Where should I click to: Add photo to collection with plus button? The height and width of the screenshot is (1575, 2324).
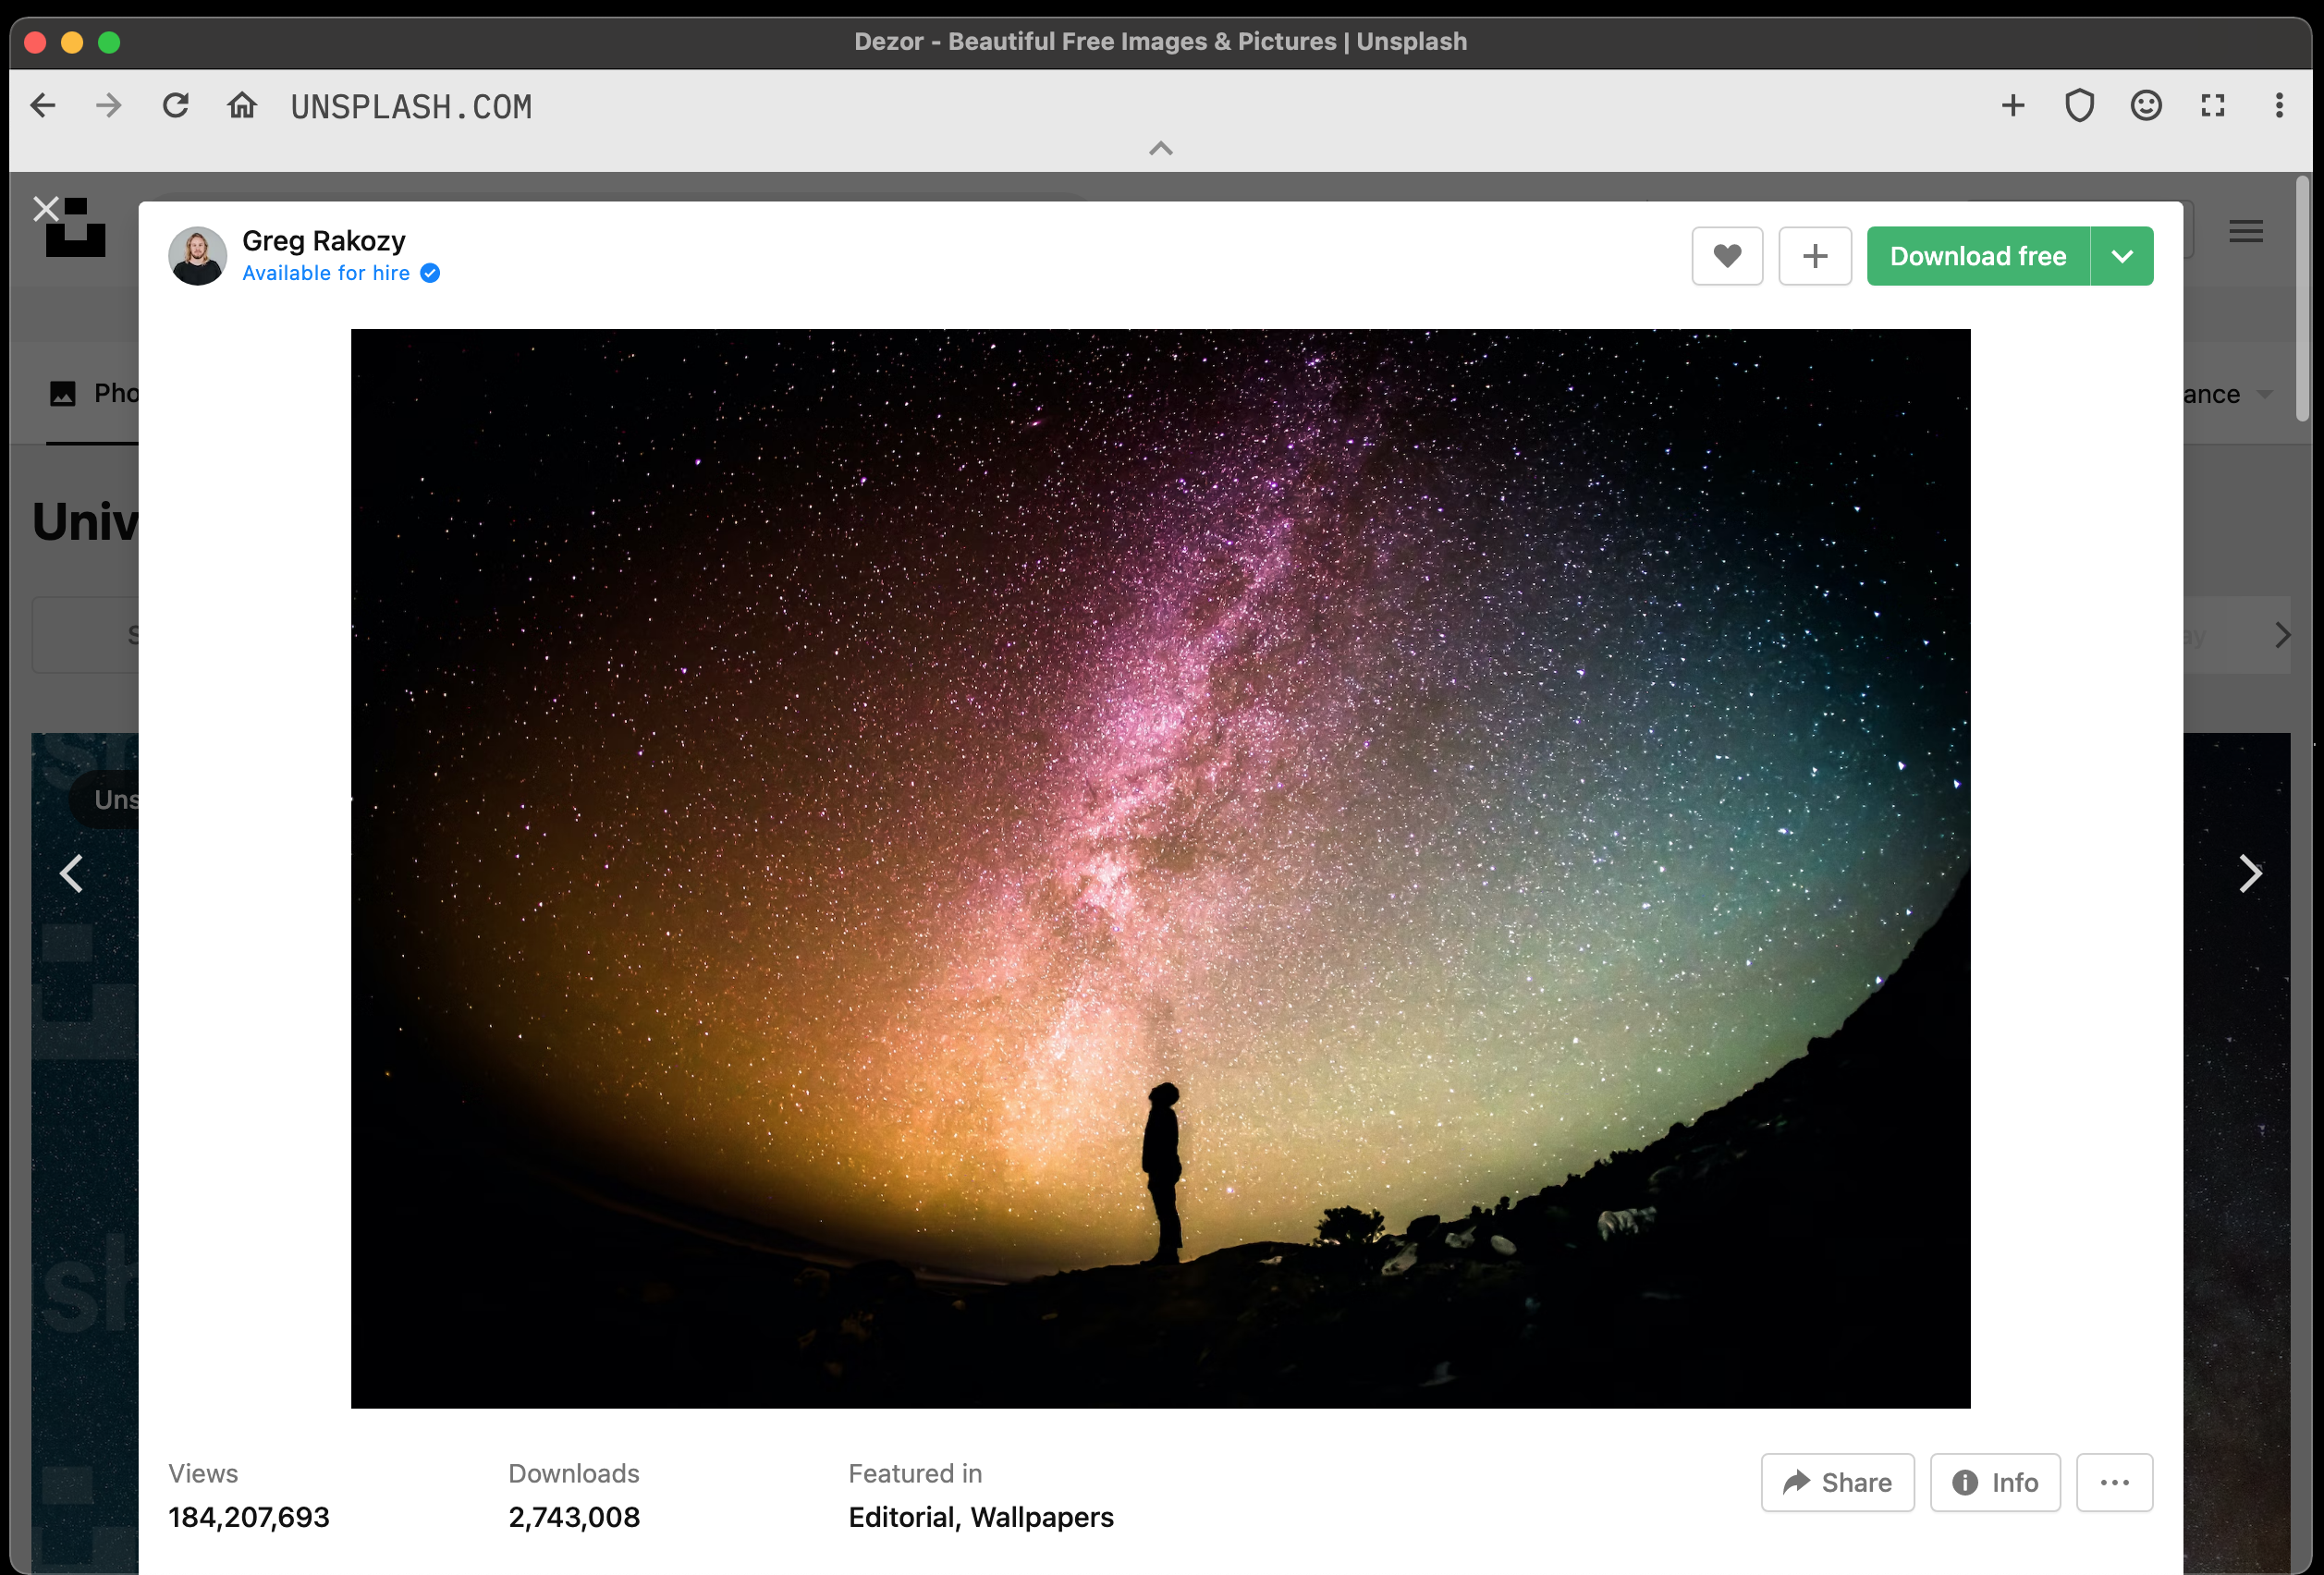click(x=1814, y=256)
